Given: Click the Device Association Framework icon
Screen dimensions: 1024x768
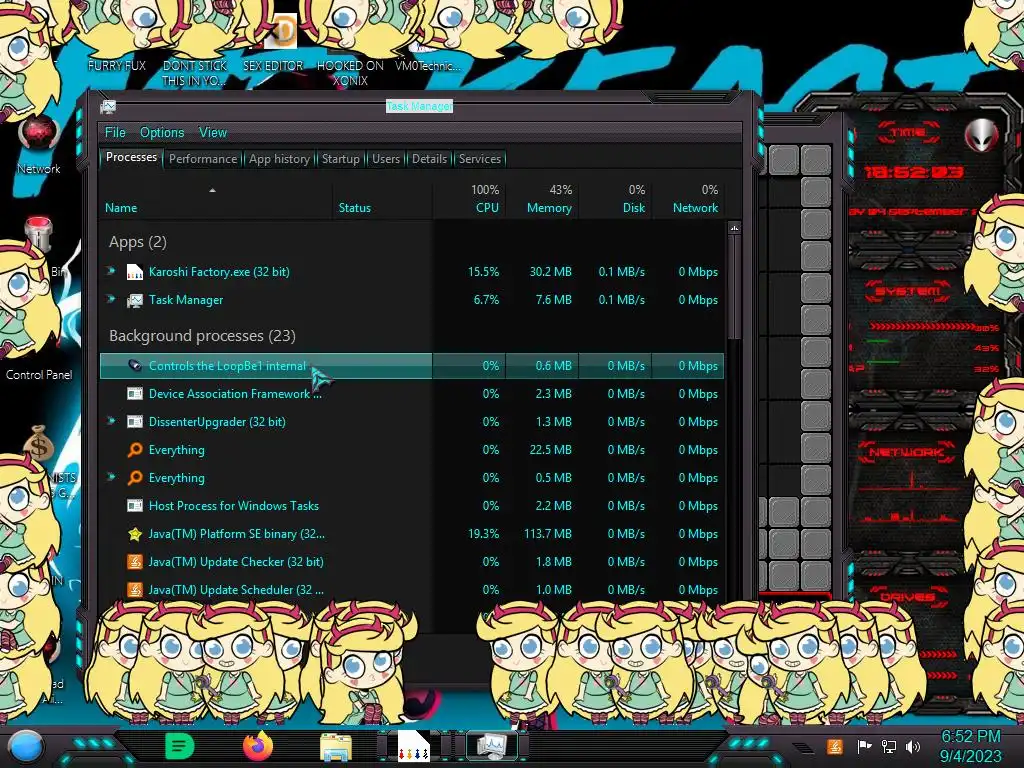Looking at the screenshot, I should (135, 394).
